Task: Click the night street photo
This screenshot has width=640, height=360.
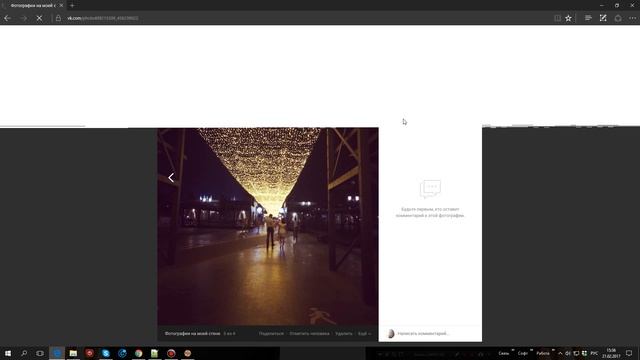Action: pos(268,227)
